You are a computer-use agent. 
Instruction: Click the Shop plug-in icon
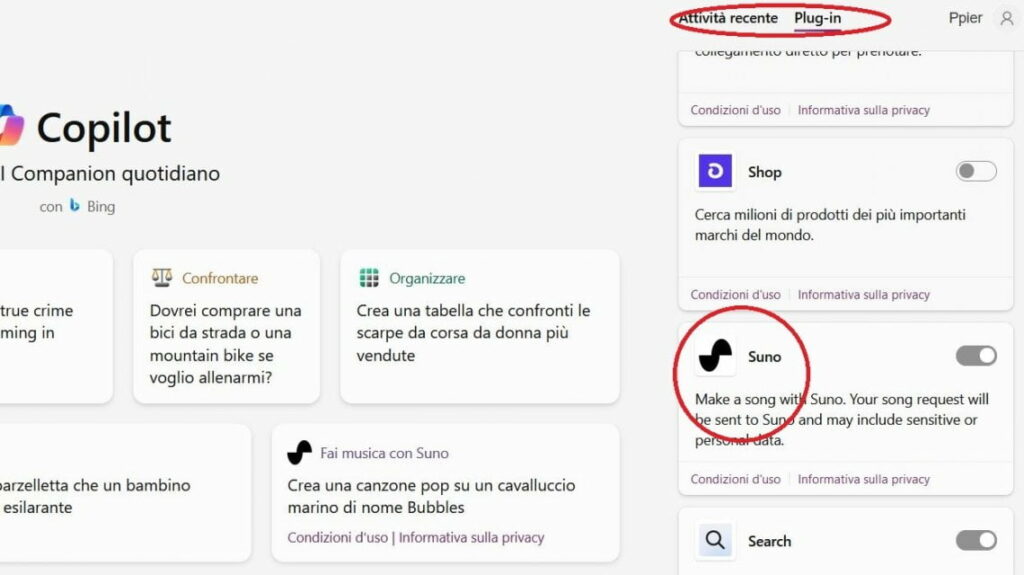(x=714, y=171)
